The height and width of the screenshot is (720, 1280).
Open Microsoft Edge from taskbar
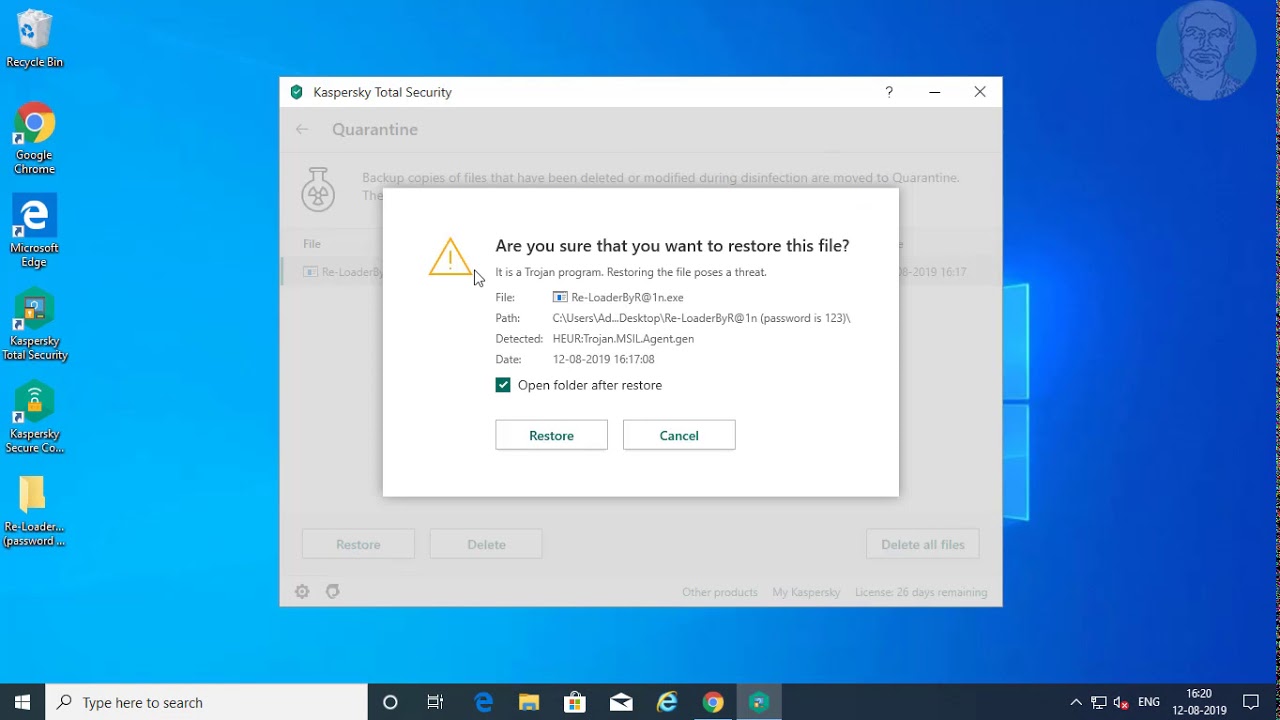[484, 702]
